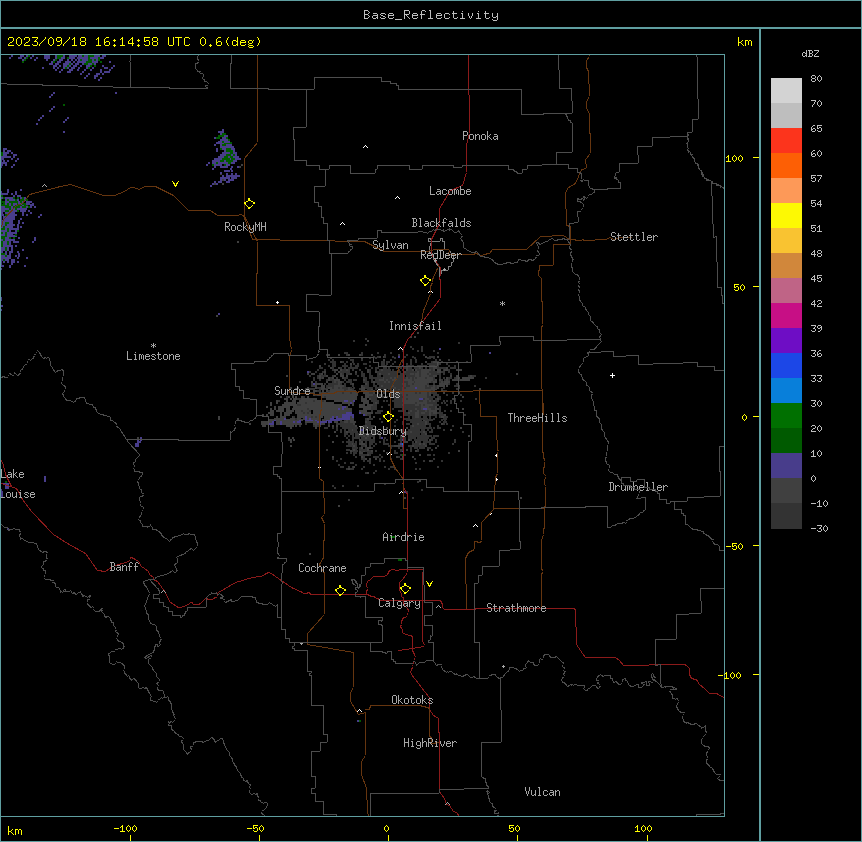
Task: Select the yellow 54 dBZ color band
Action: (786, 215)
